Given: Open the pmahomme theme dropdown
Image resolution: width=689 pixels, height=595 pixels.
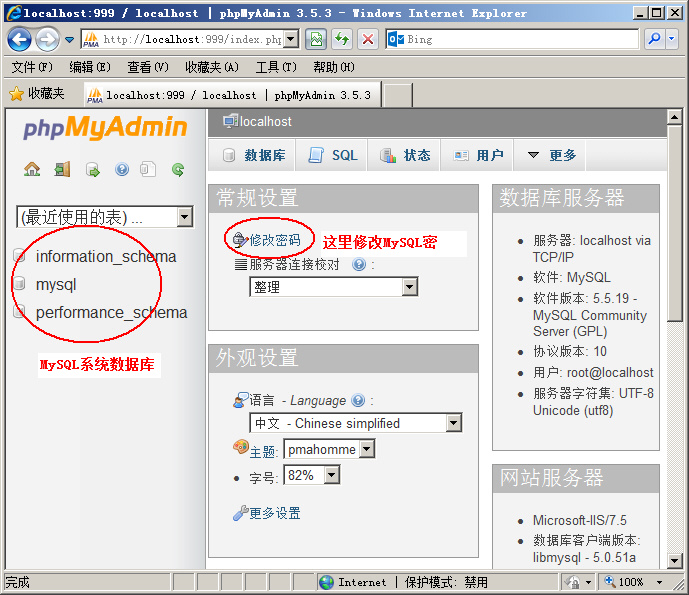Looking at the screenshot, I should 366,449.
